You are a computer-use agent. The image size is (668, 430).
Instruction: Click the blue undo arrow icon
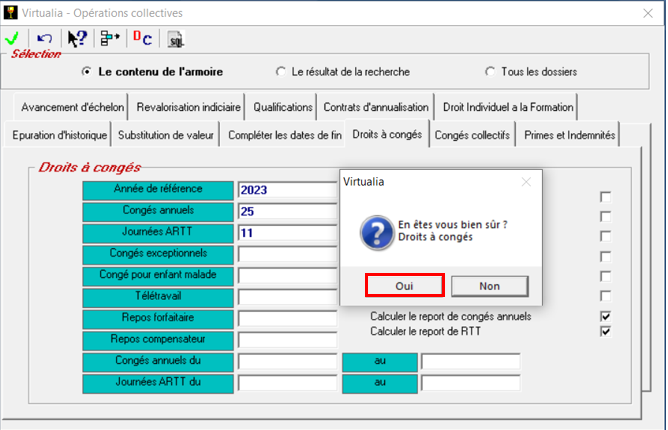tap(45, 39)
